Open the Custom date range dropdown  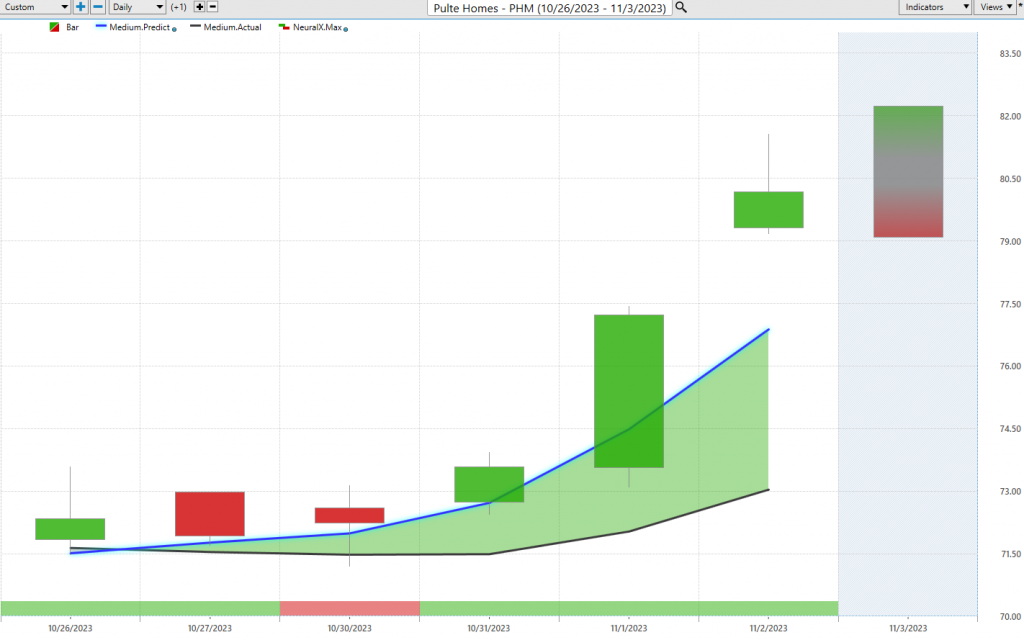click(35, 7)
